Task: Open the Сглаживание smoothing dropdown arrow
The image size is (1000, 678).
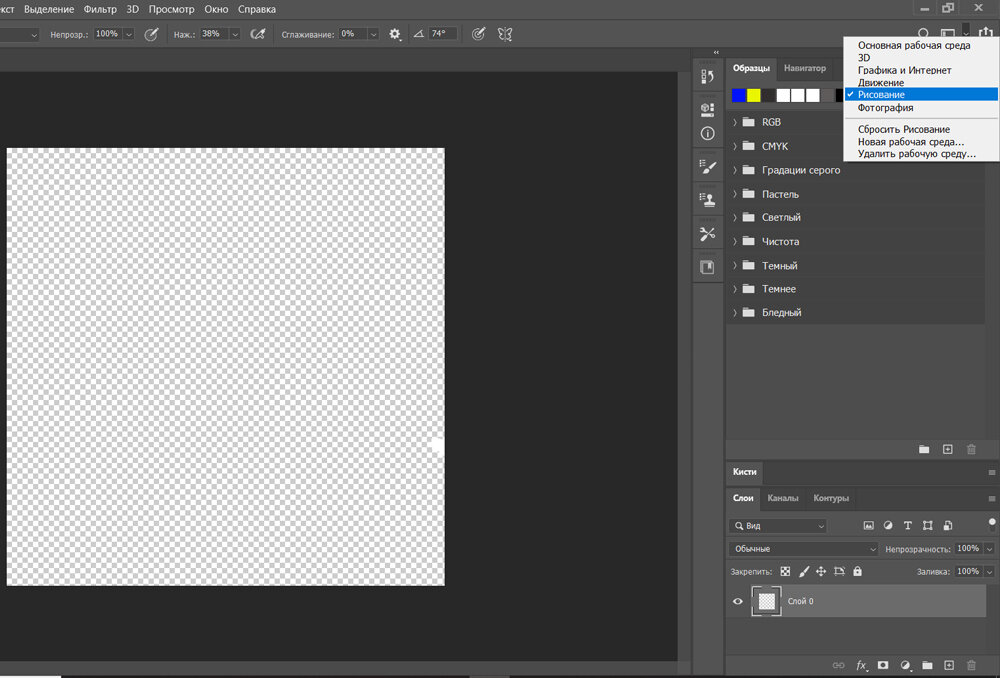Action: (374, 34)
